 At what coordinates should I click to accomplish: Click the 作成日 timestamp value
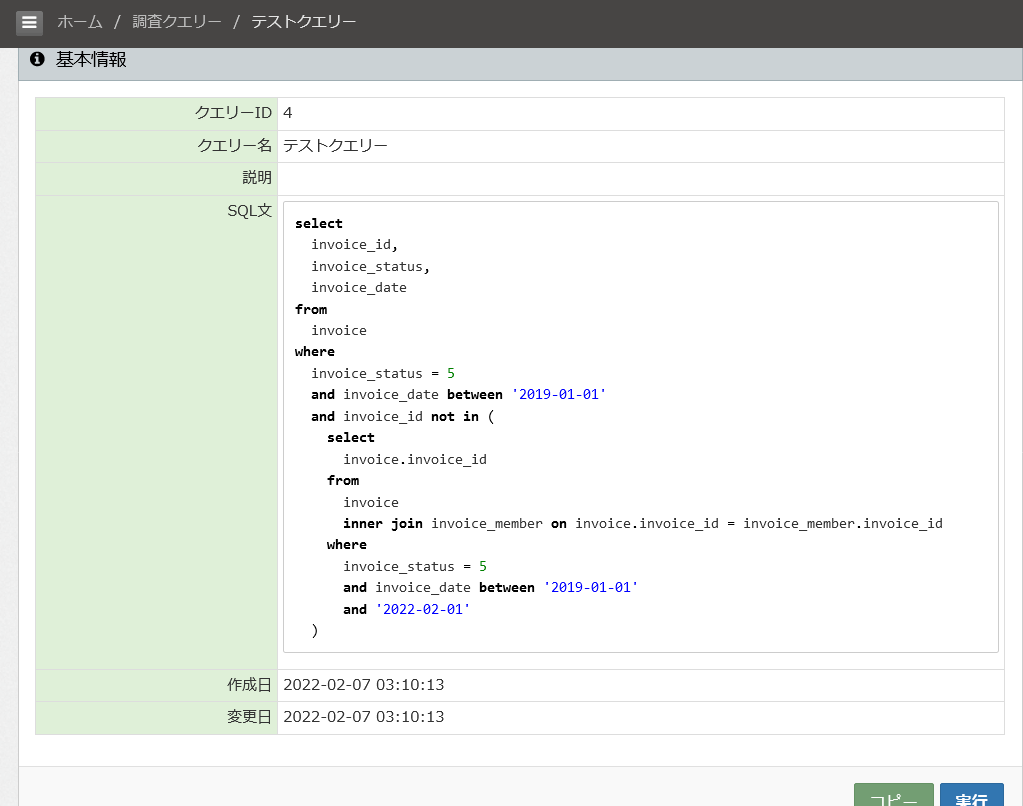pos(363,685)
